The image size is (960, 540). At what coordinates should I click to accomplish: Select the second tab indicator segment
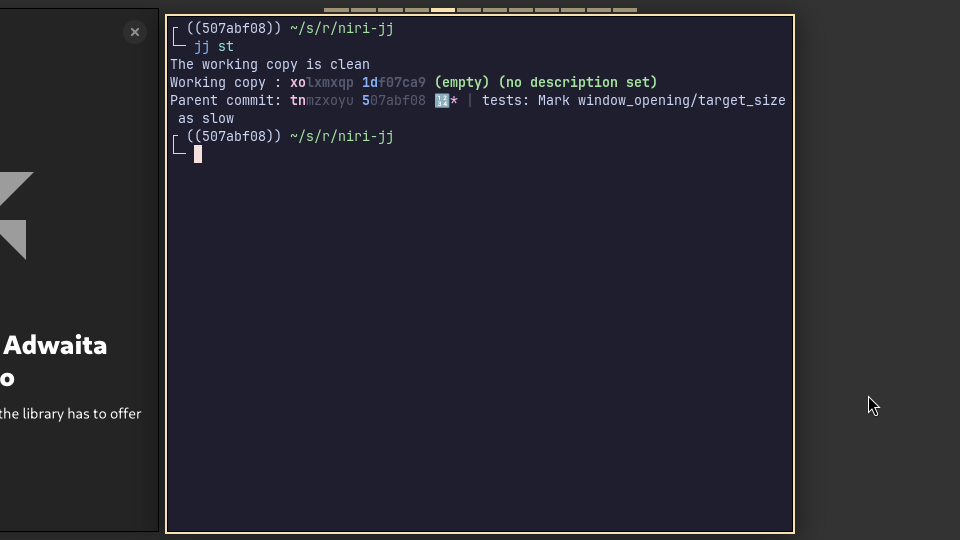click(x=363, y=10)
